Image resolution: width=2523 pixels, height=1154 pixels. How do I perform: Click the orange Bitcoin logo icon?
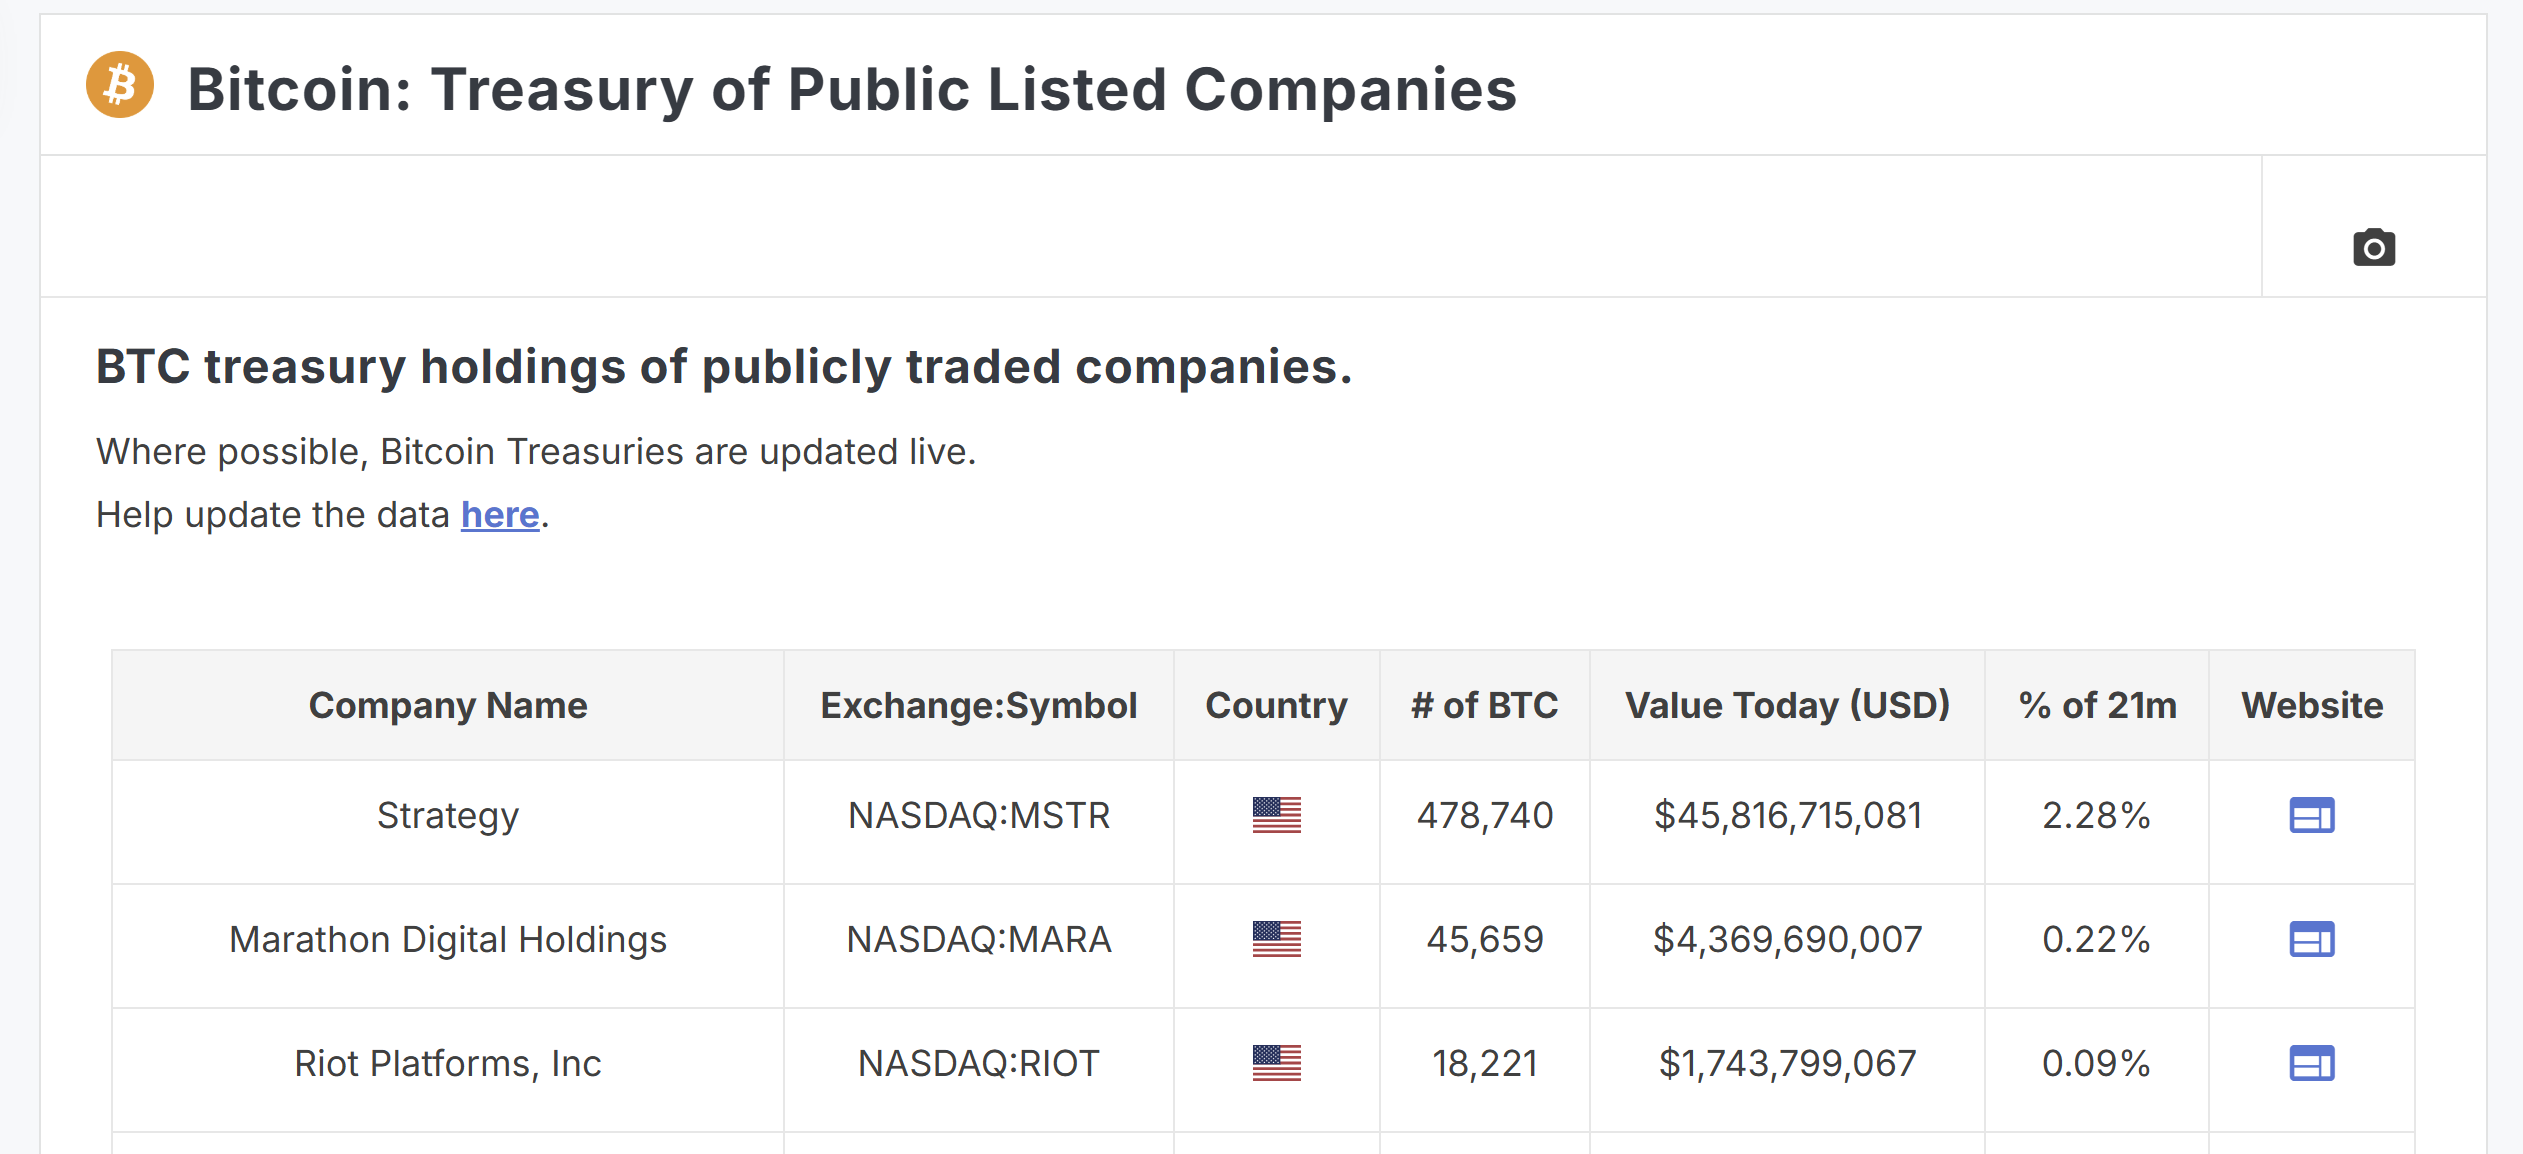click(120, 85)
